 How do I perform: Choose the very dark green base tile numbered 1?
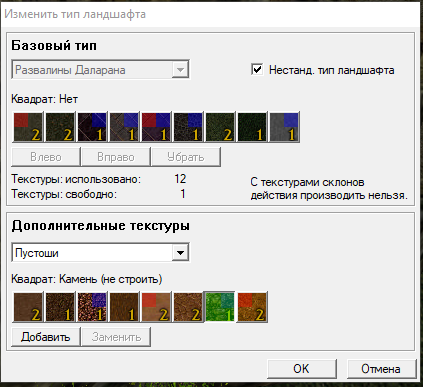(x=252, y=127)
